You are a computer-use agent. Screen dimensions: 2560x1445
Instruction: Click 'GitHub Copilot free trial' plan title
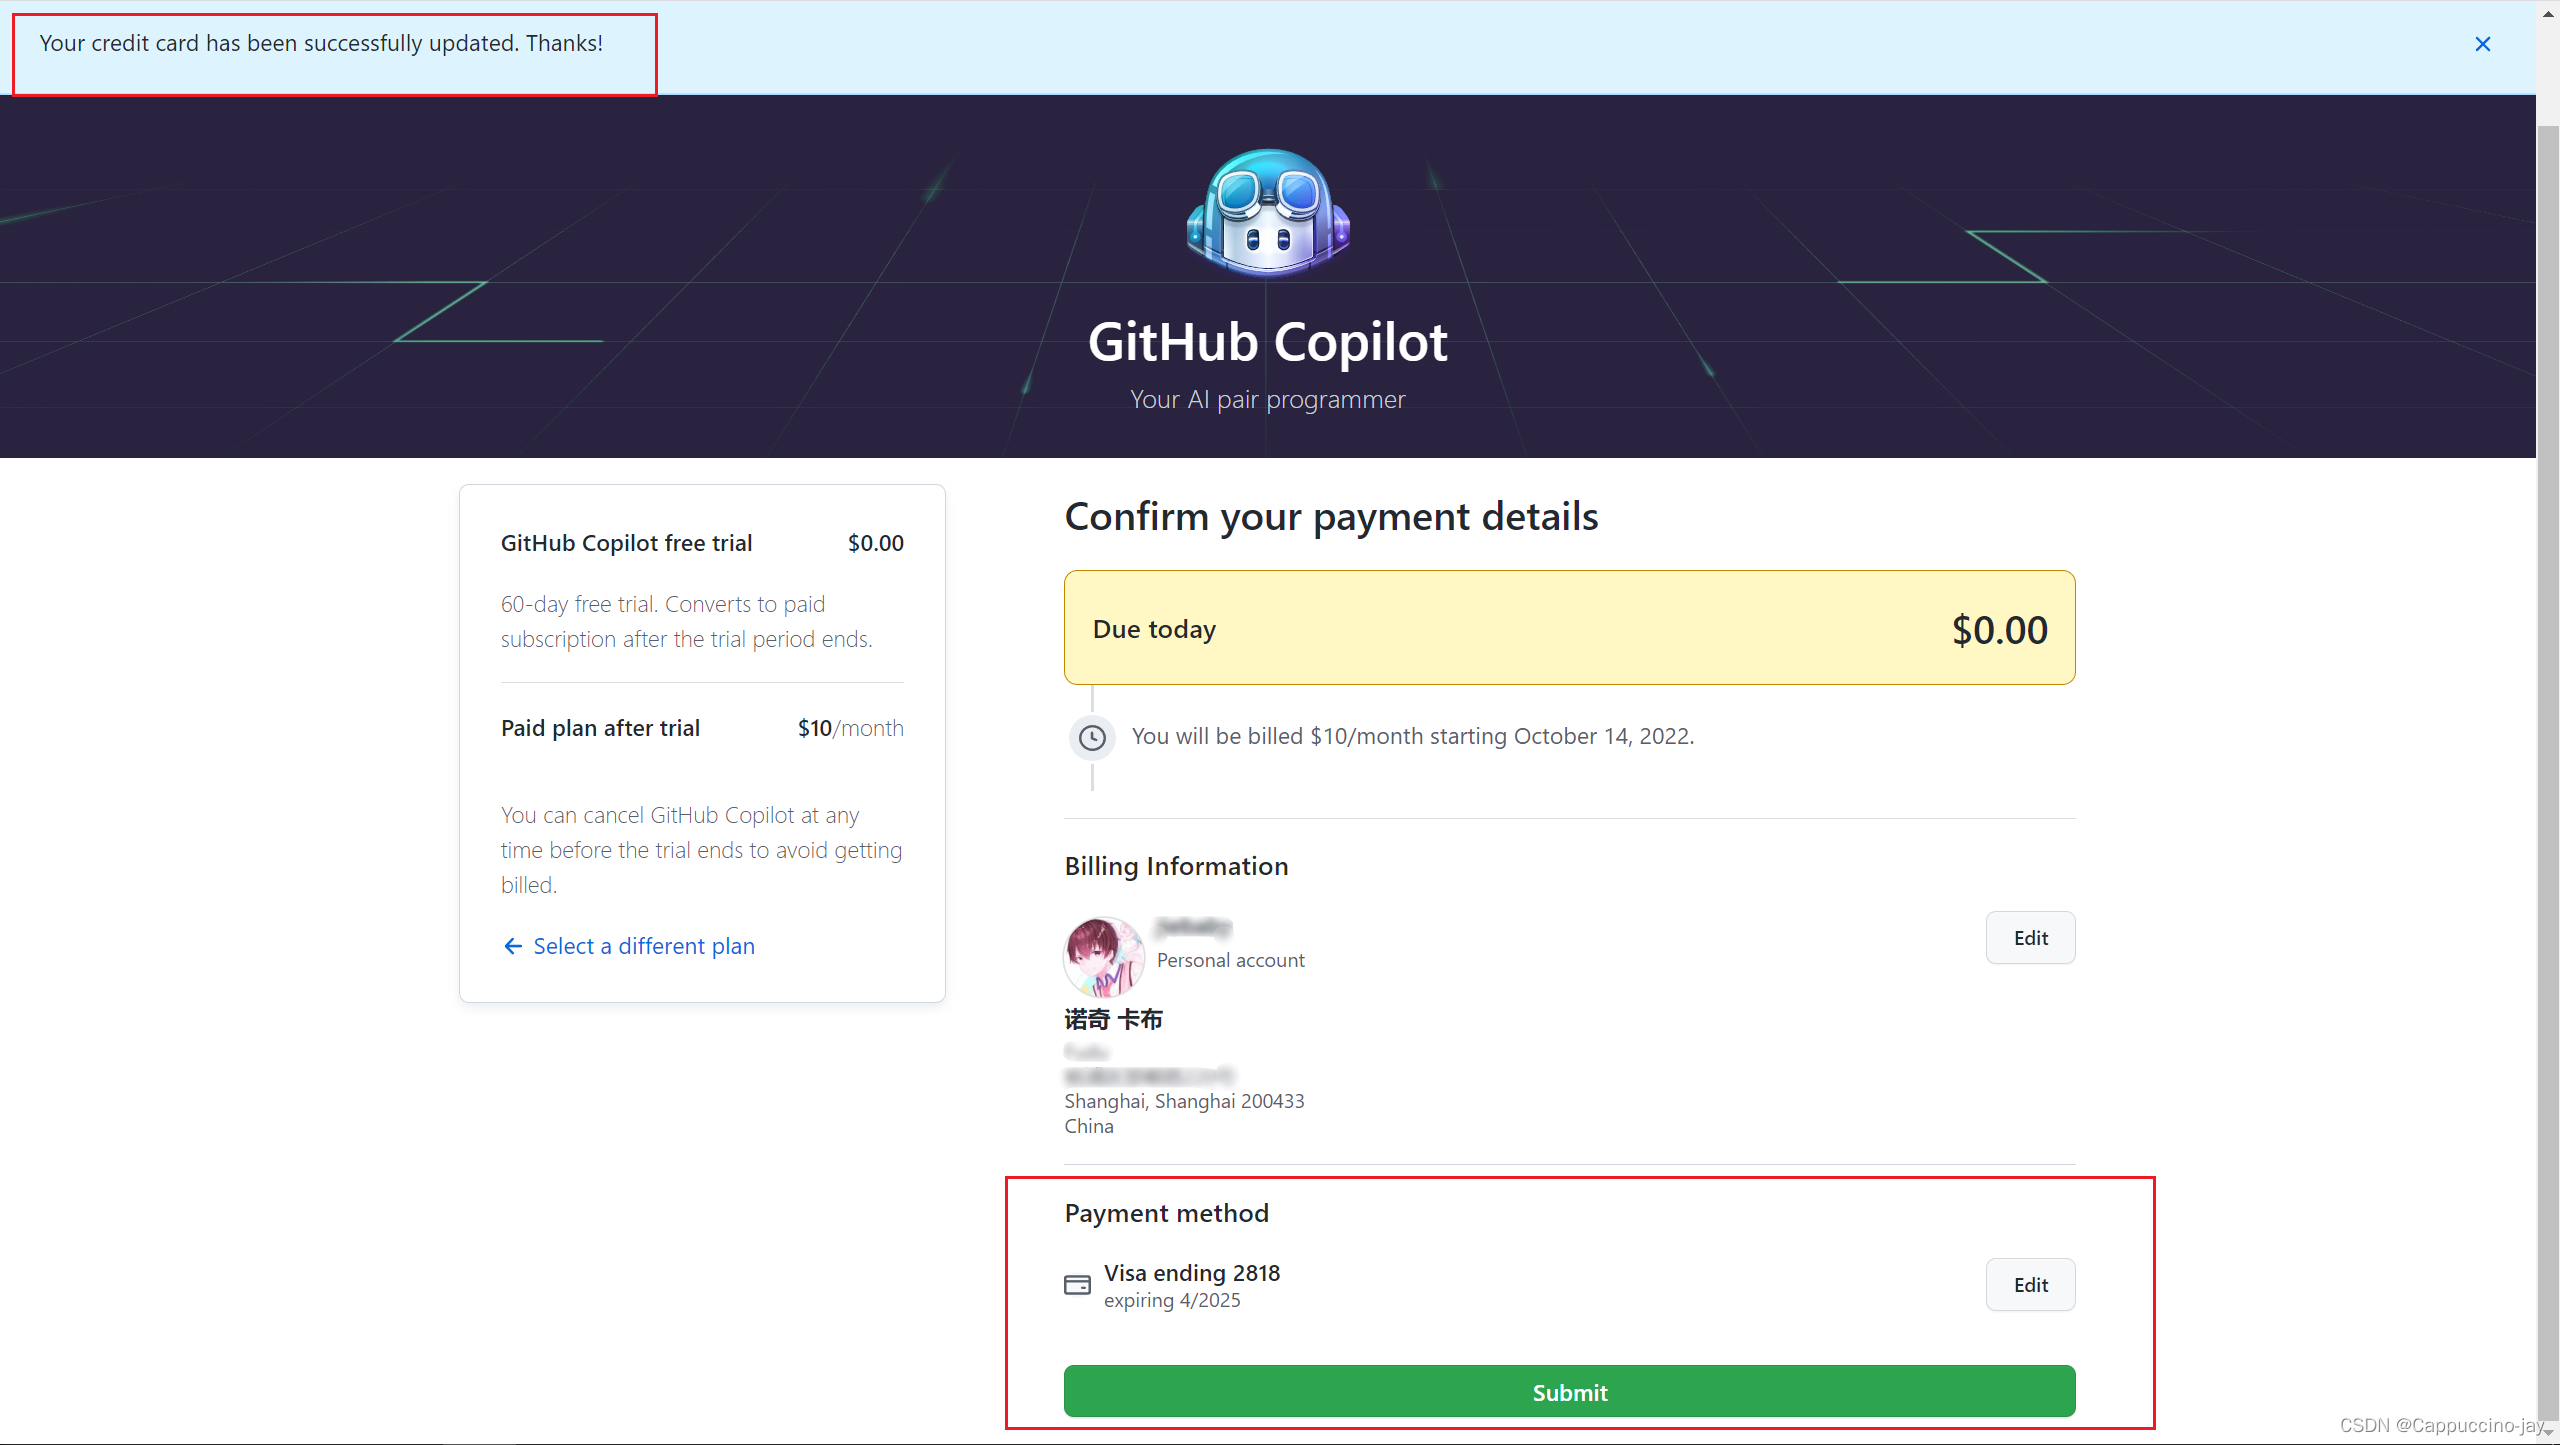[x=626, y=543]
